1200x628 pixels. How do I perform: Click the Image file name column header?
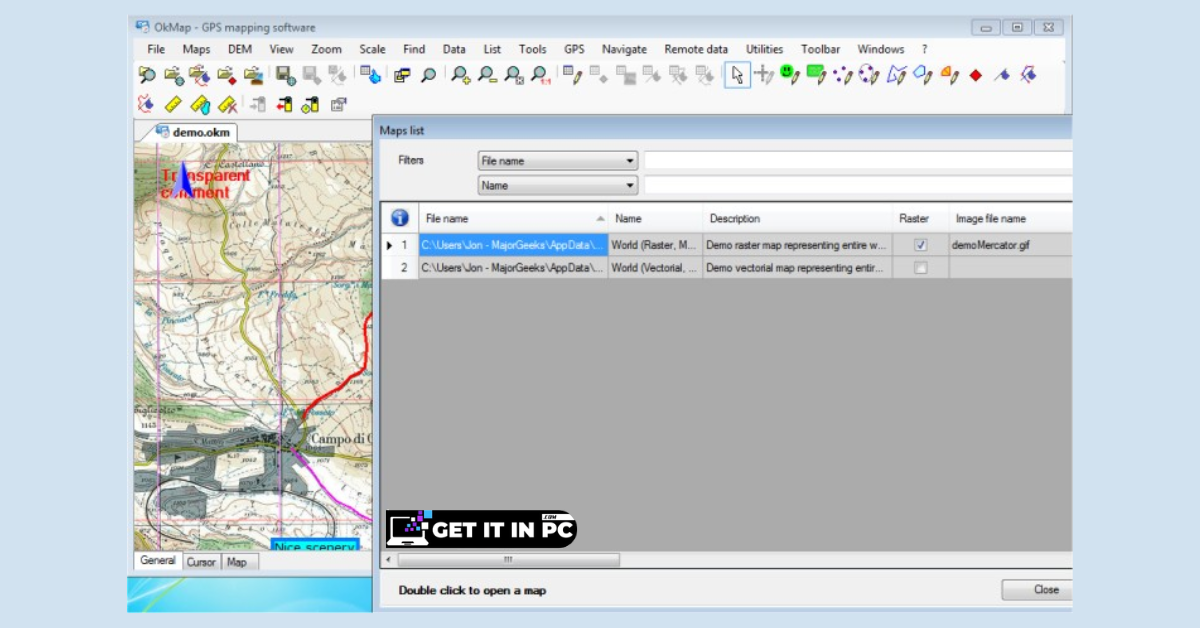tap(1010, 218)
